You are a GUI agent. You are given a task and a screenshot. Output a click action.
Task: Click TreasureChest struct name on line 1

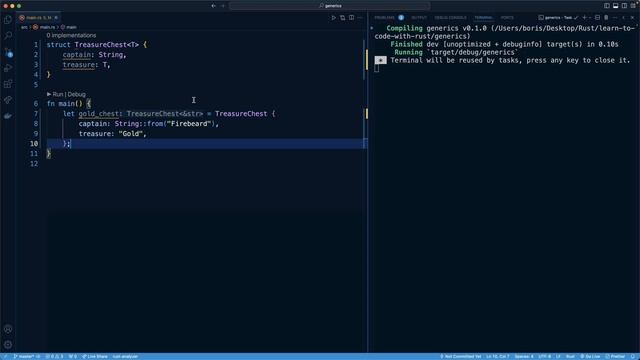coord(101,44)
